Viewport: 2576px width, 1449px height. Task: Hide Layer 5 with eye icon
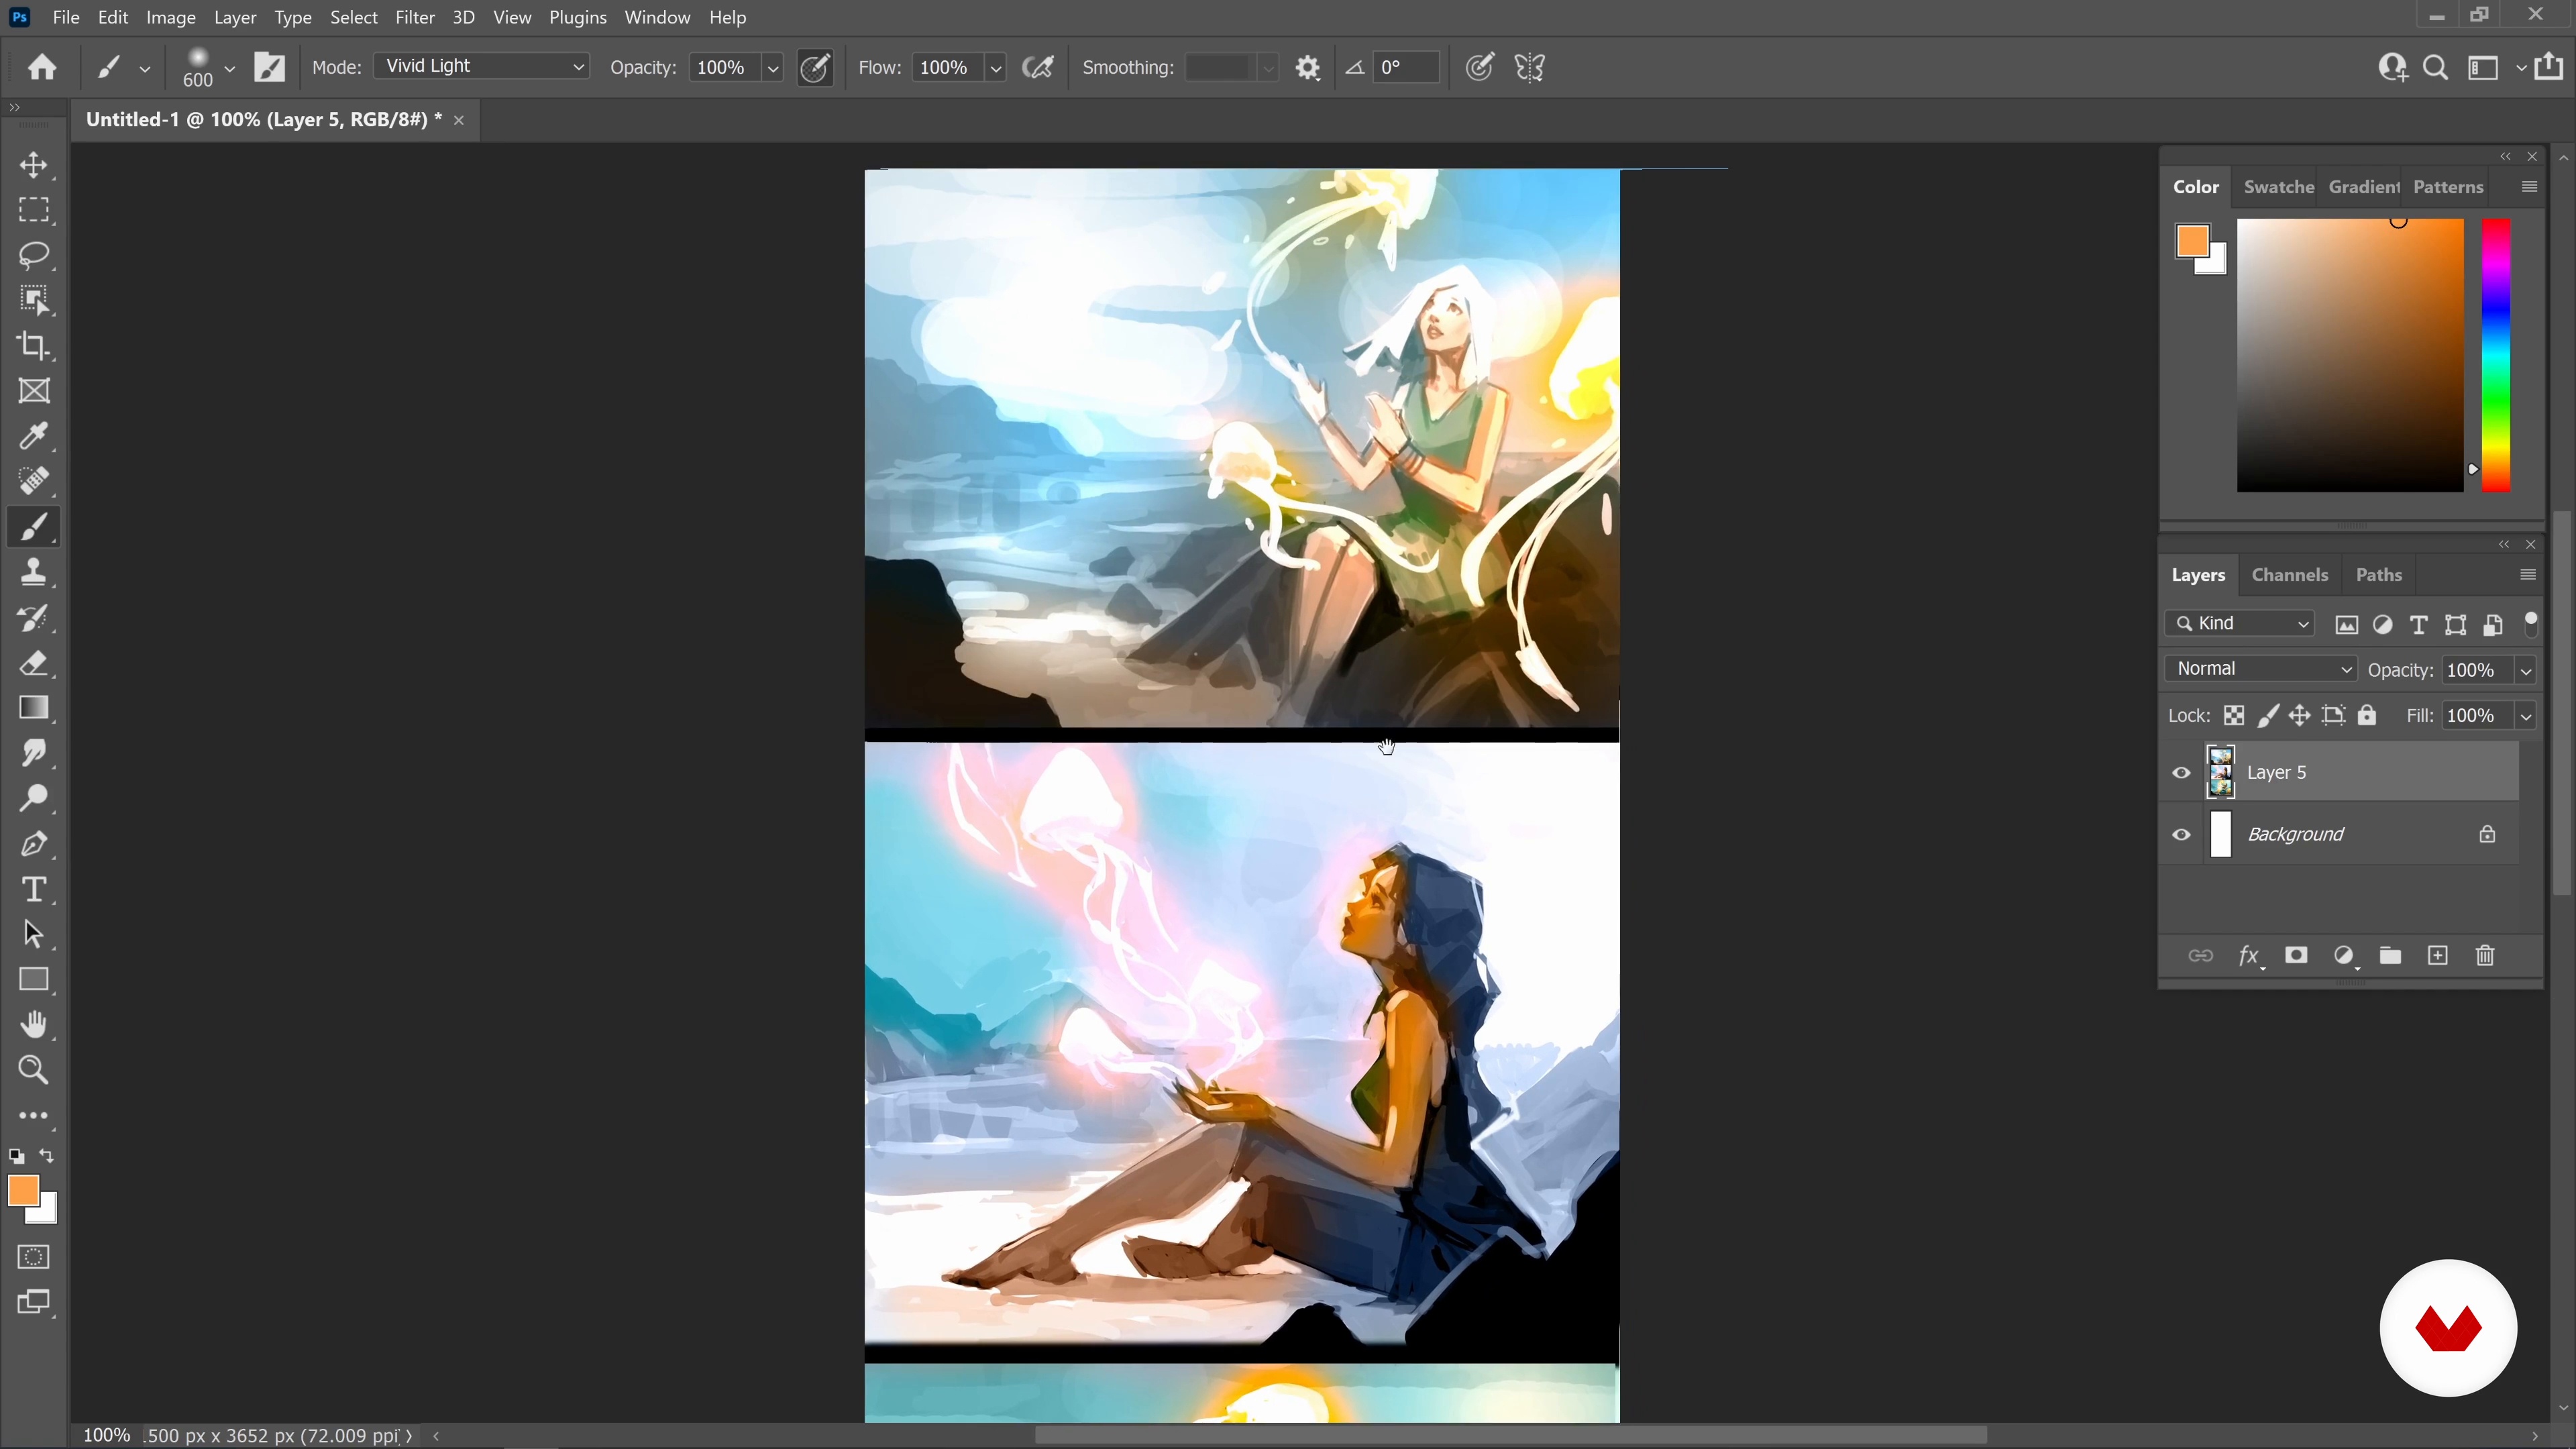(2181, 773)
